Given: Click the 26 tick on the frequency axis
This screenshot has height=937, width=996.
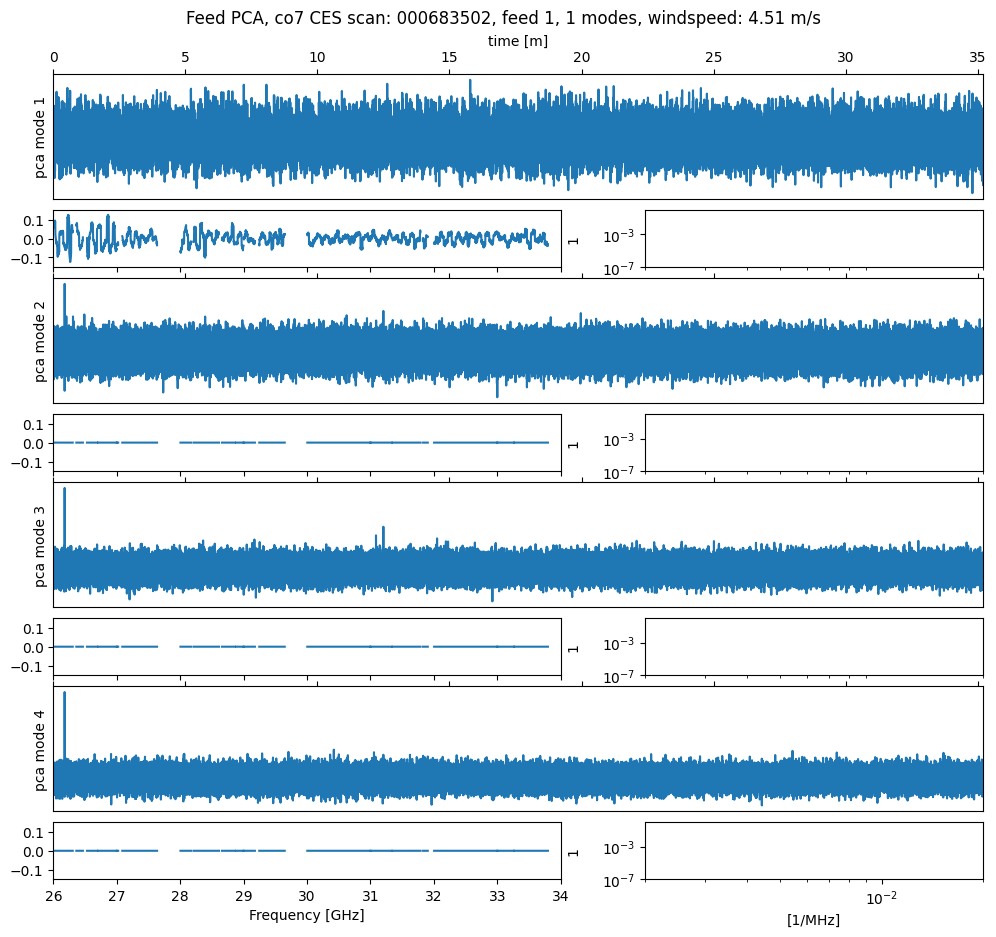Looking at the screenshot, I should tap(54, 895).
